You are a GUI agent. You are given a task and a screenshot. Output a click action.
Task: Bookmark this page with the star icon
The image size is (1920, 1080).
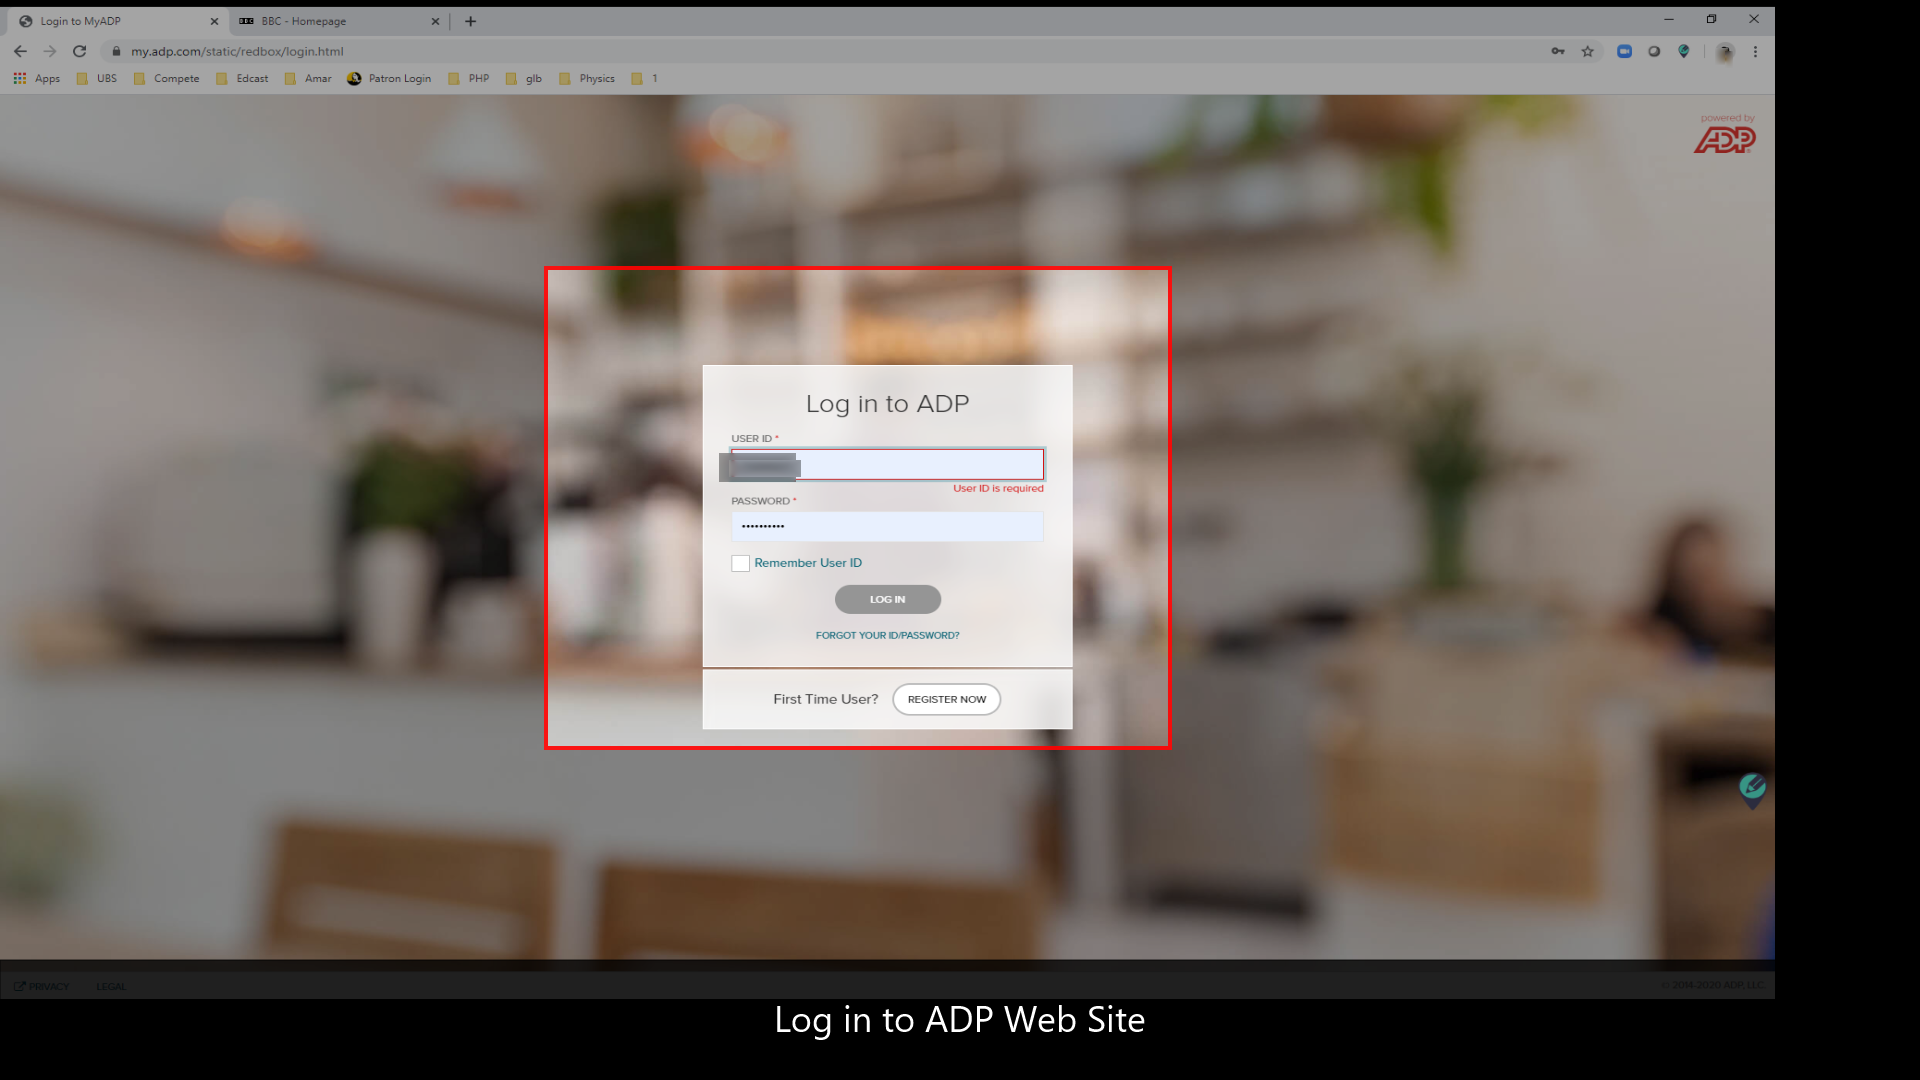(1587, 51)
